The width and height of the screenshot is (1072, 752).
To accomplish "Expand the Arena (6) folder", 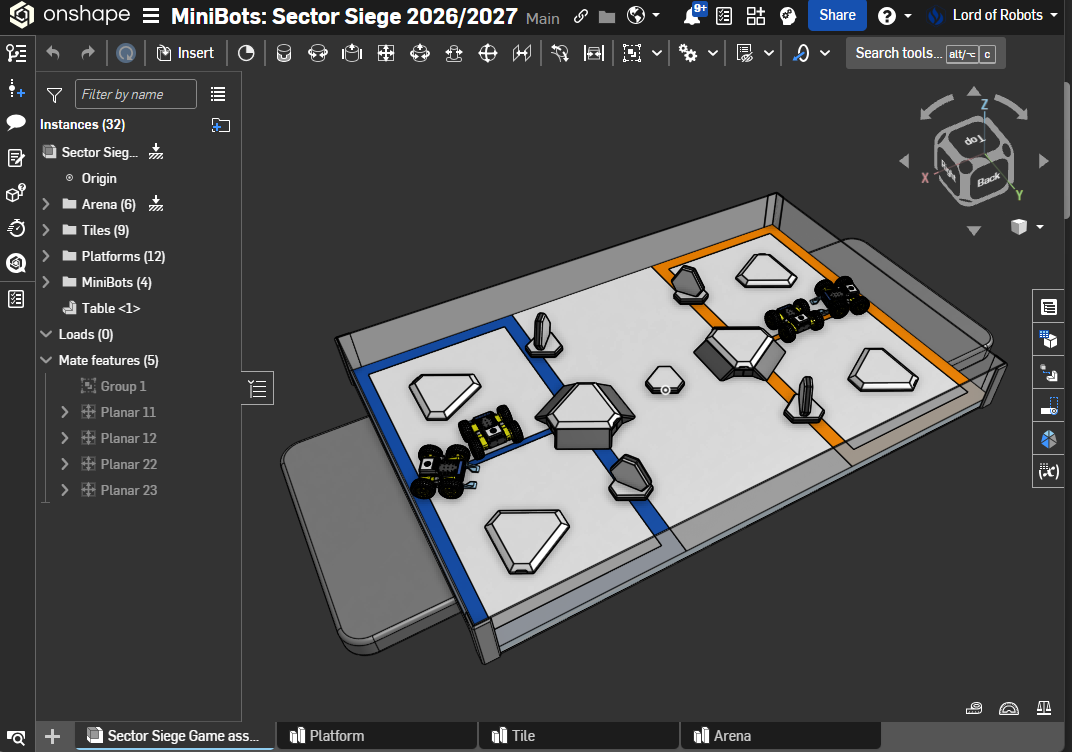I will click(46, 204).
